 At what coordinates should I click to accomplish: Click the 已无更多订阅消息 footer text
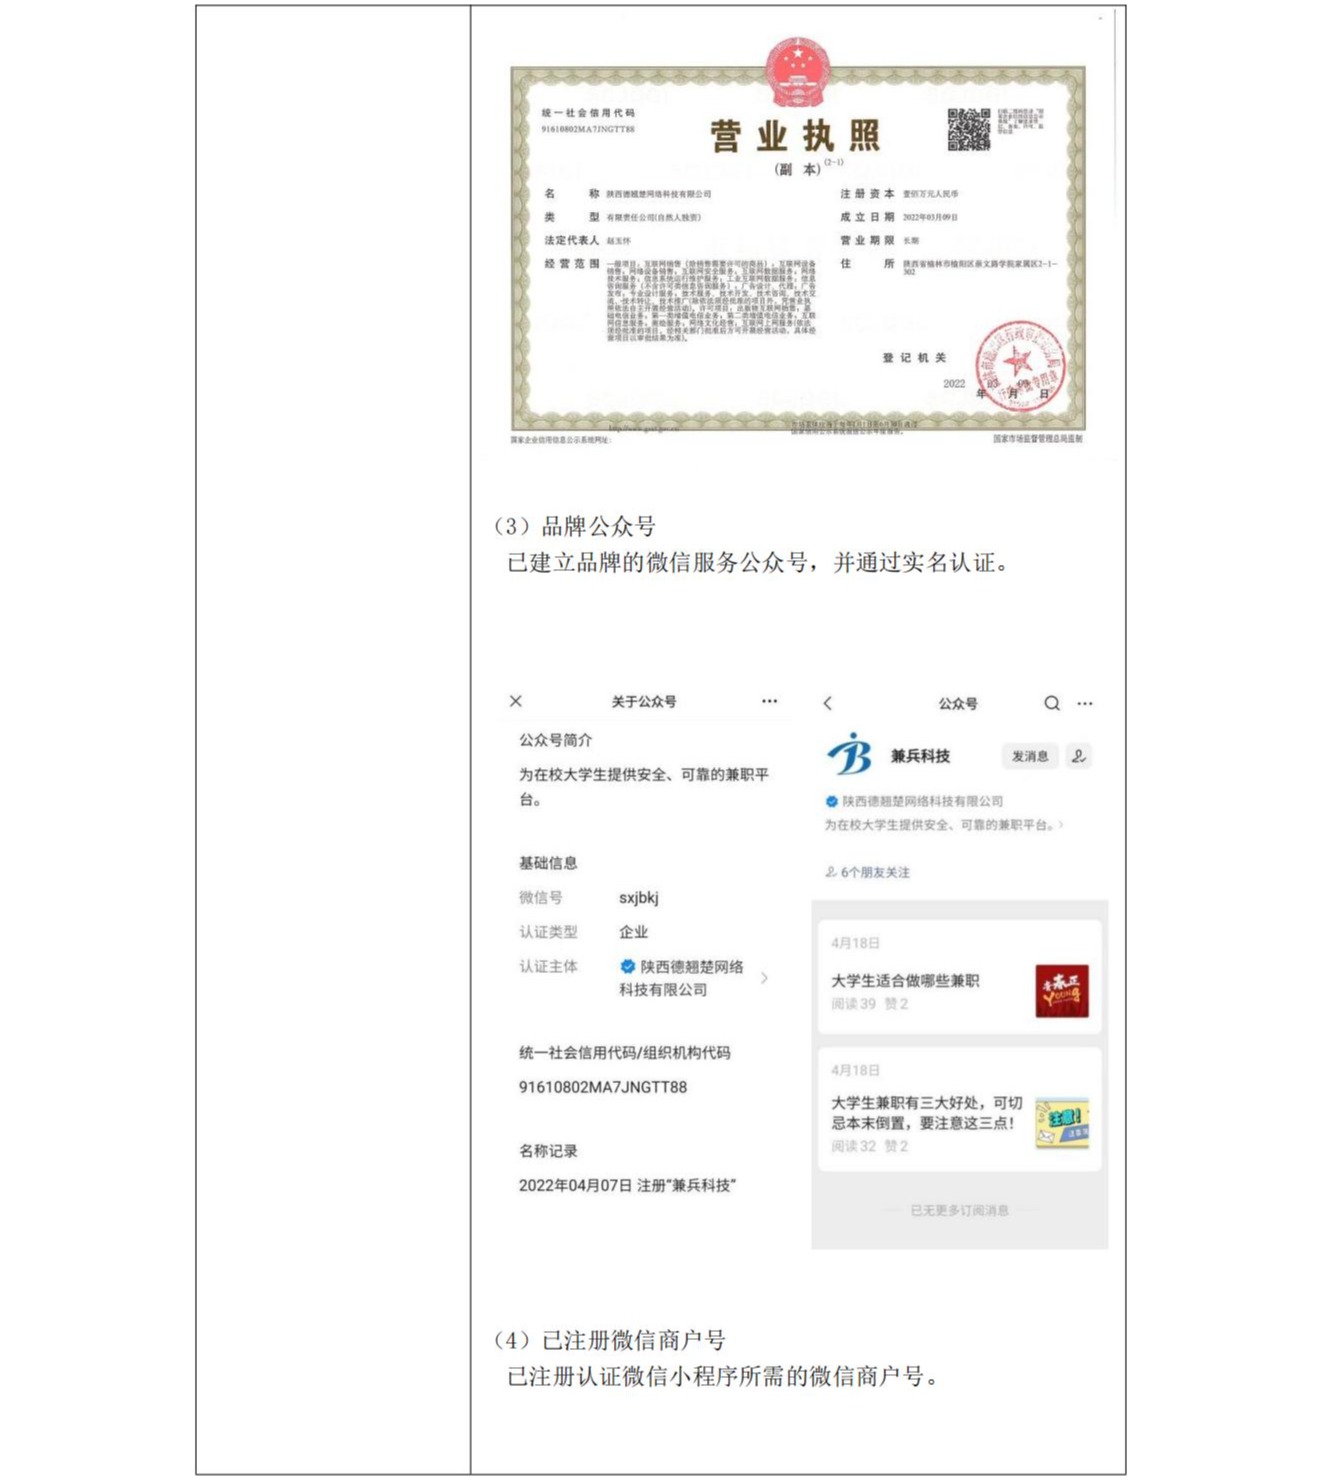pos(959,1210)
